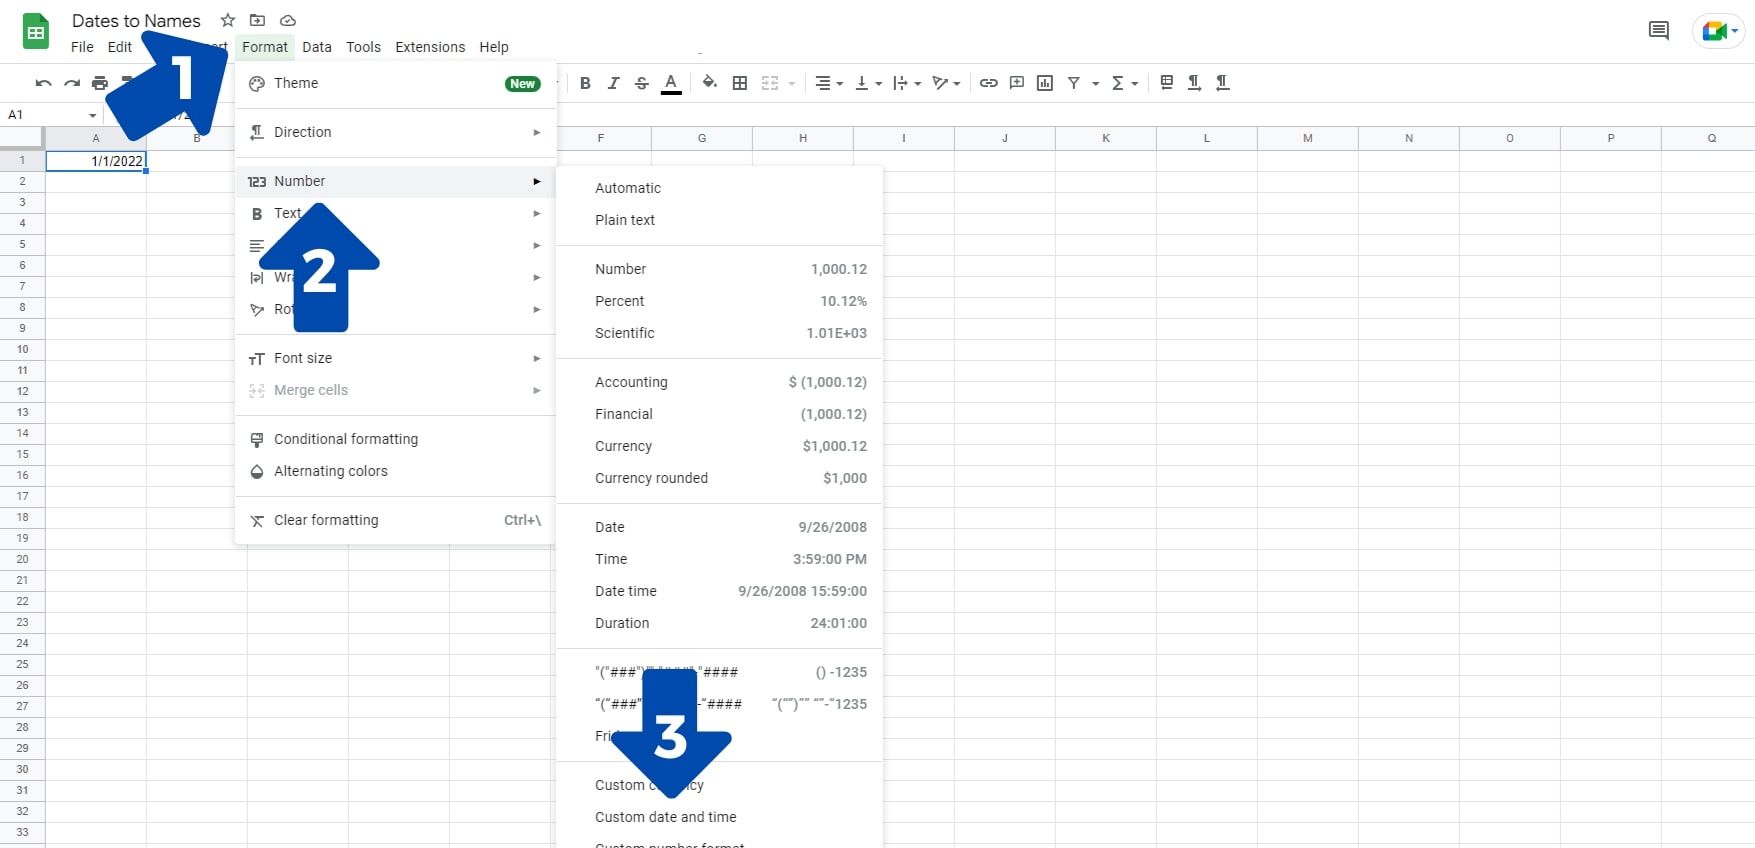Apply Currency rounded format
Viewport: 1755px width, 848px height.
pos(719,478)
